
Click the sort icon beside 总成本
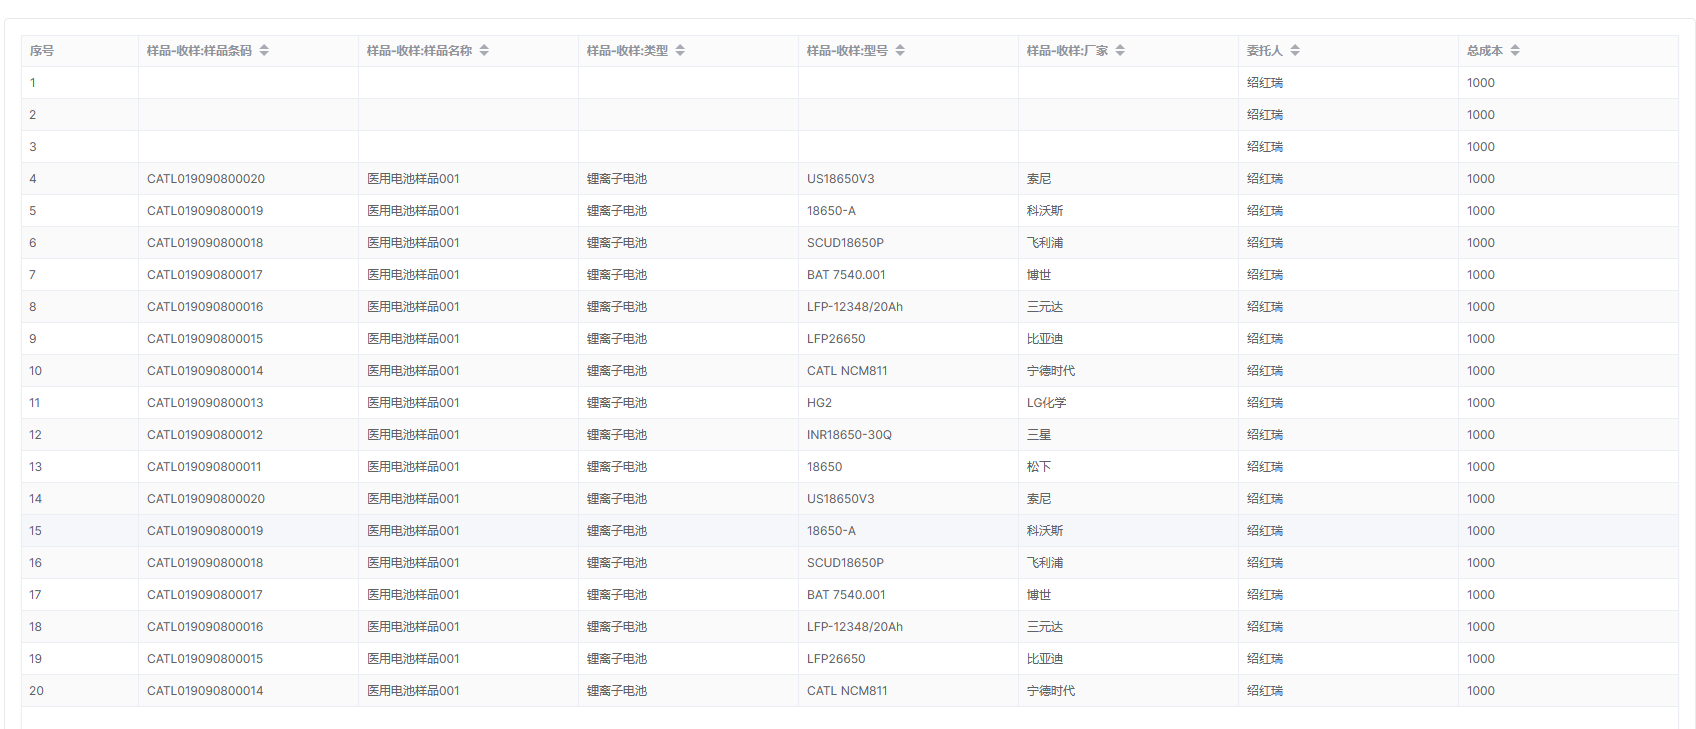[1515, 50]
